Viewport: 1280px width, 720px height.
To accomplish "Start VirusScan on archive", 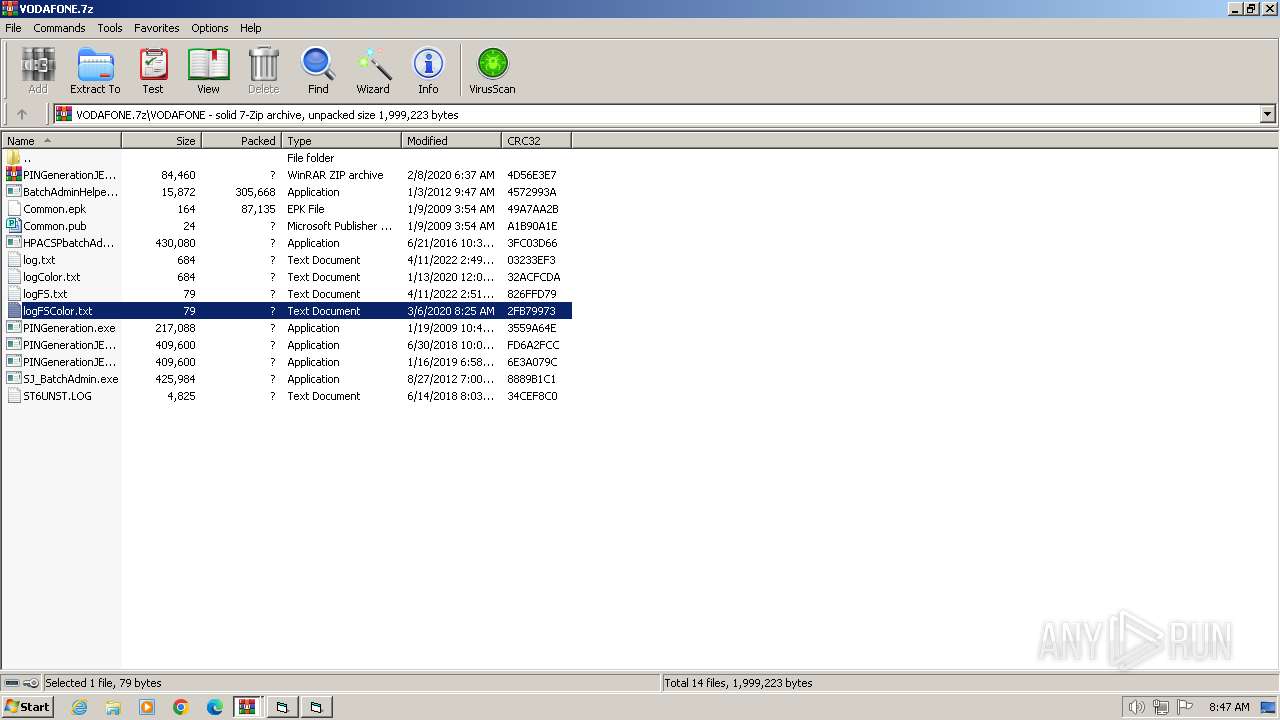I will [492, 71].
